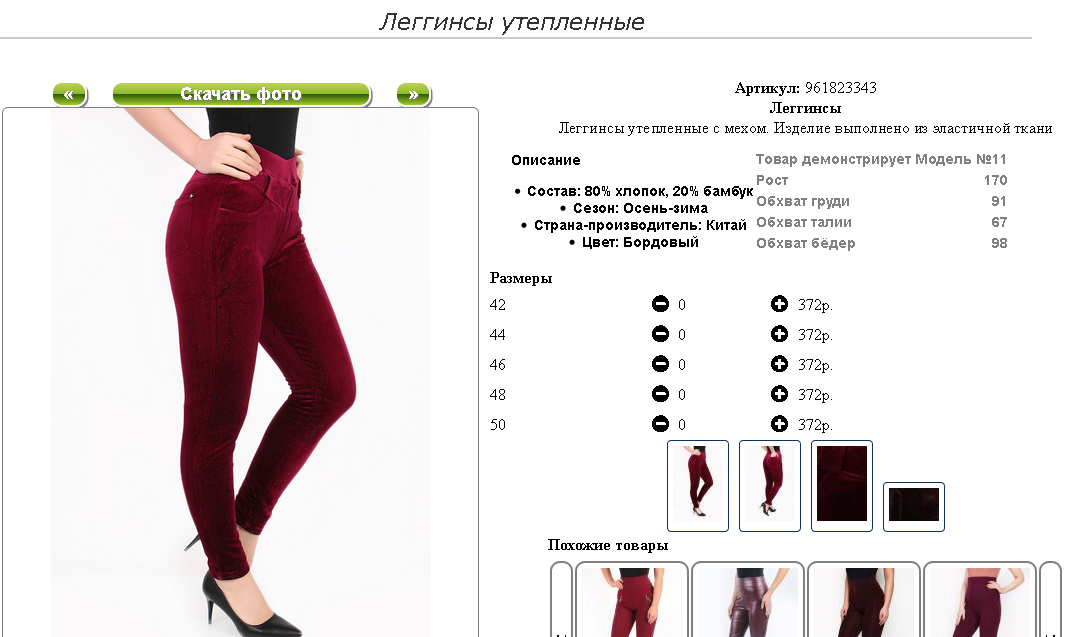Open first leggings side-view thumbnail
Screen dimensions: 1082x637
[698, 486]
